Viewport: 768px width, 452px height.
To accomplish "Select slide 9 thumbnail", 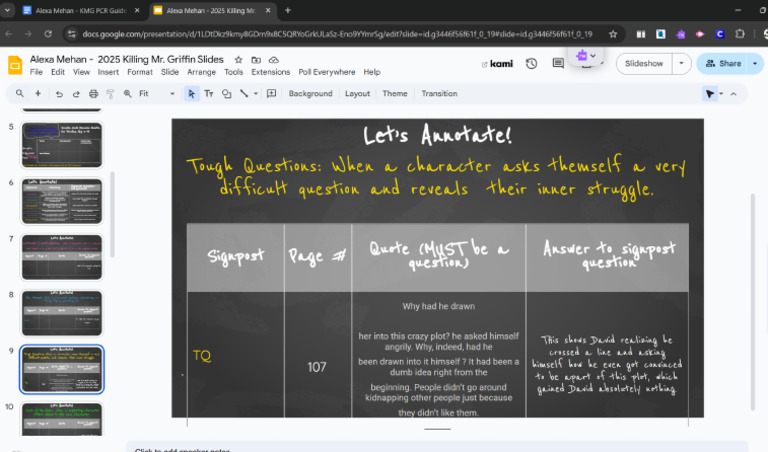I will 62,369.
